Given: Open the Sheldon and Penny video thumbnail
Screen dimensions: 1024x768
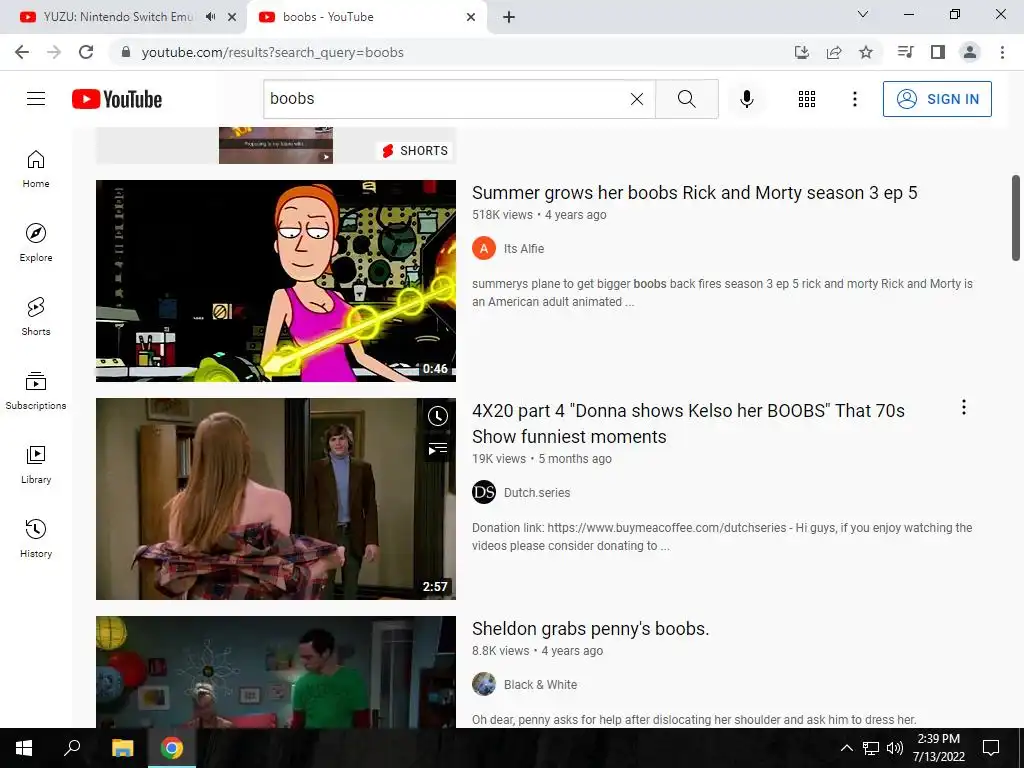Looking at the screenshot, I should click(276, 672).
